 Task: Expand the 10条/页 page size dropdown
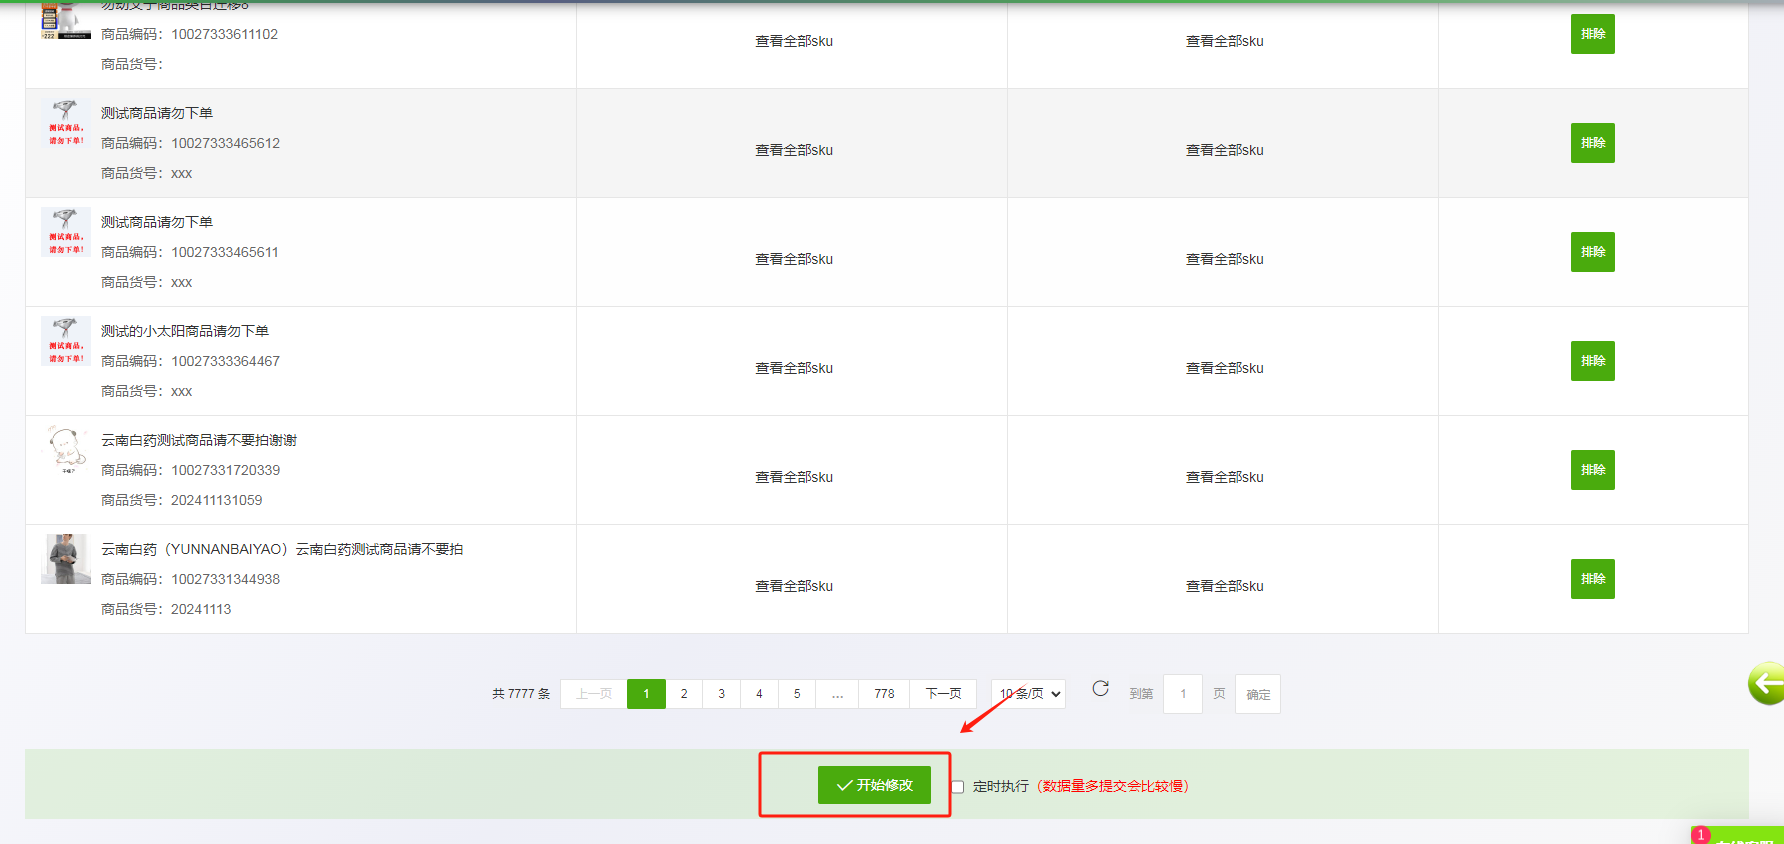point(1029,694)
